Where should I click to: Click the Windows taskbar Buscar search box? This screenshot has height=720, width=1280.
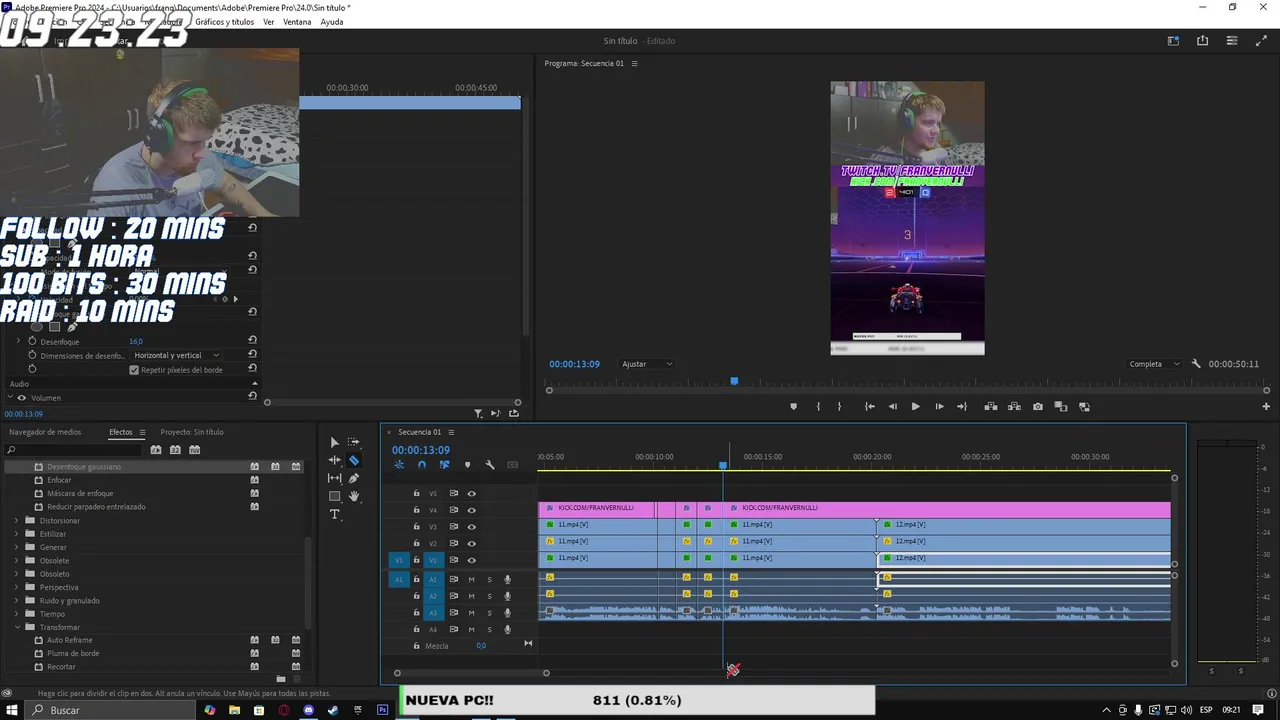[111, 710]
